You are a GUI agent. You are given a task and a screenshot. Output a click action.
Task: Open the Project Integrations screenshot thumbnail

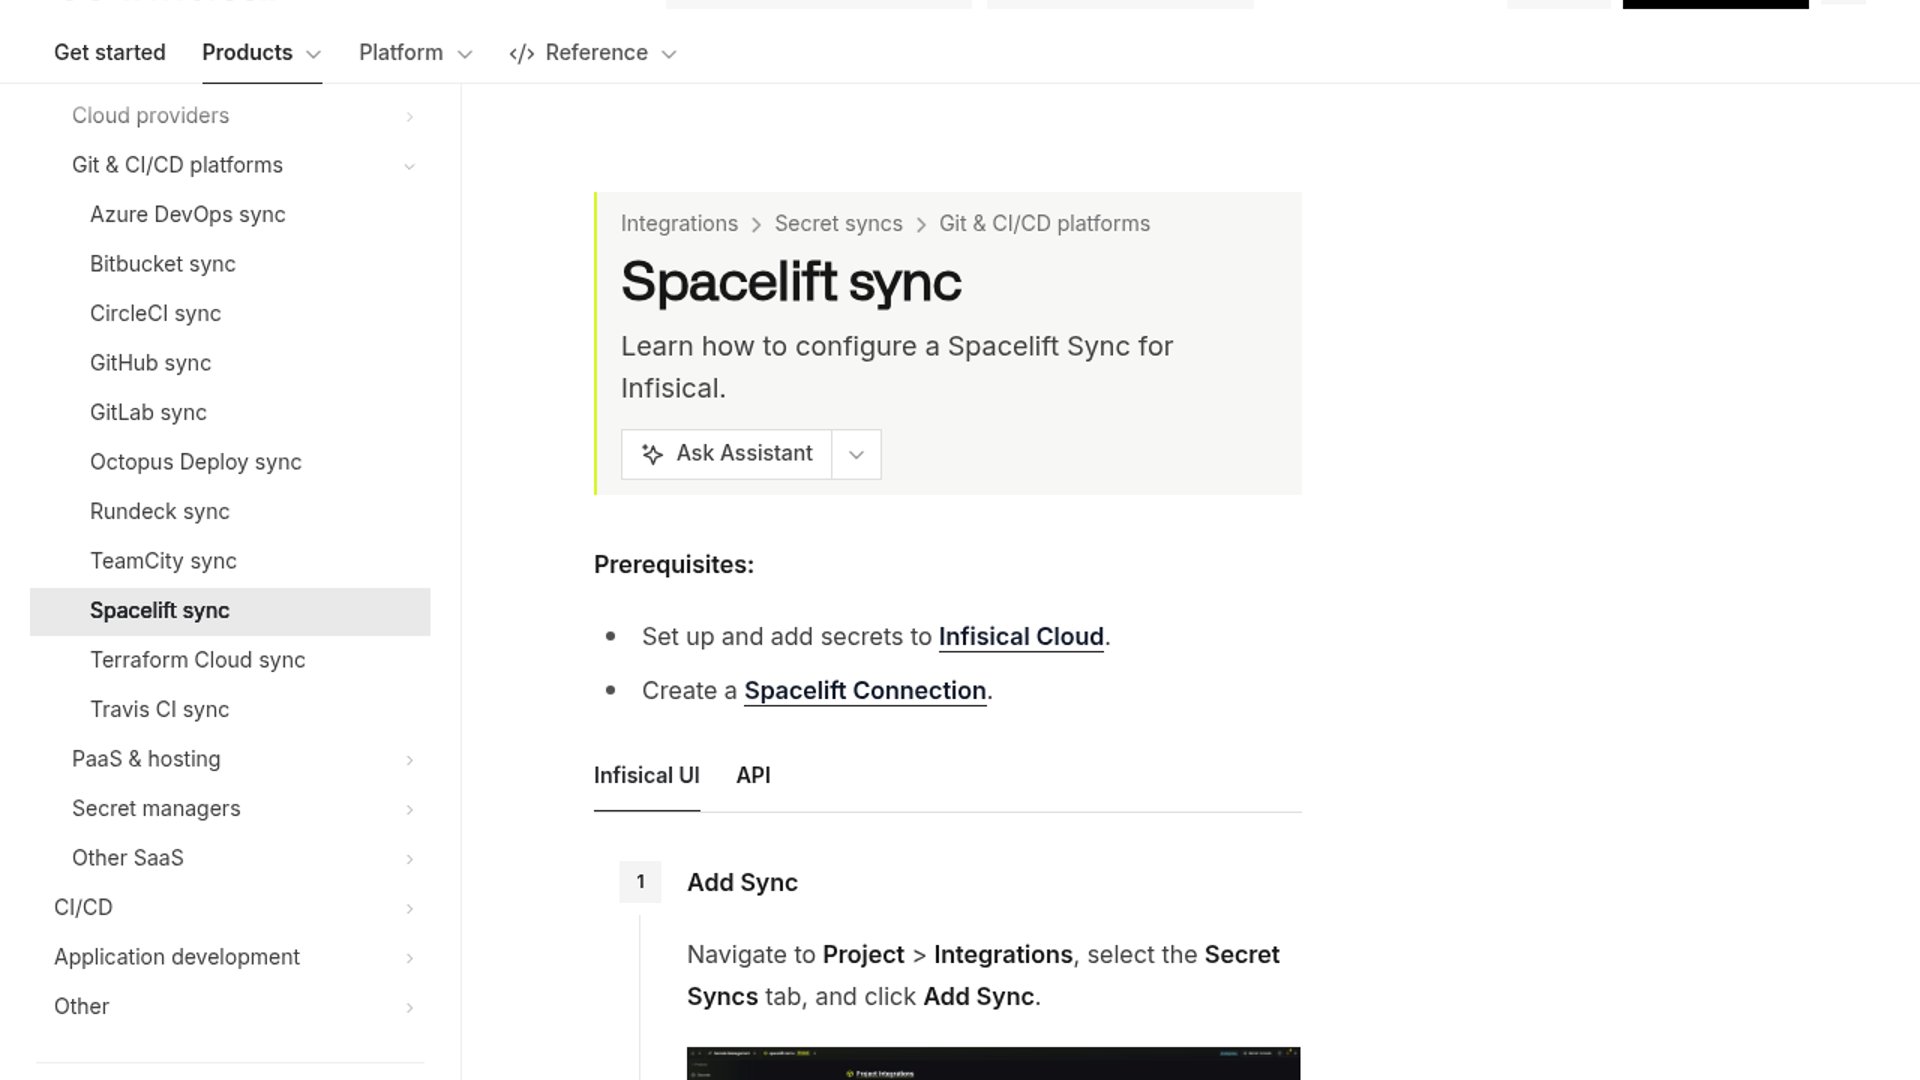pyautogui.click(x=993, y=1063)
